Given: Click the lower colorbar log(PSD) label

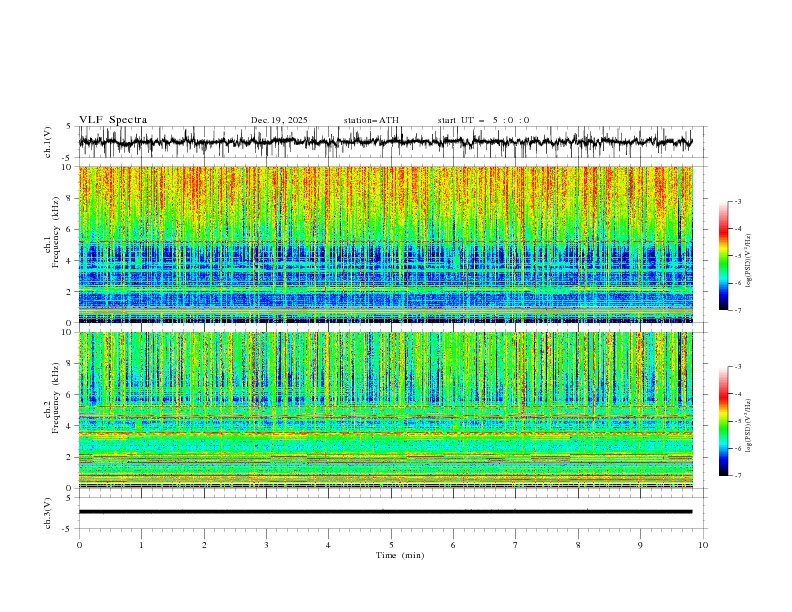Looking at the screenshot, I should tap(749, 425).
